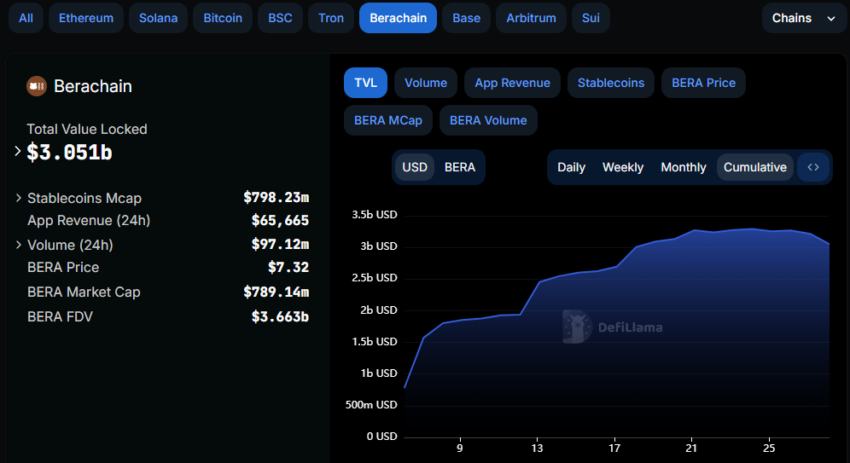The image size is (850, 463).
Task: Toggle the BERA Volume chart metric
Action: click(x=488, y=120)
